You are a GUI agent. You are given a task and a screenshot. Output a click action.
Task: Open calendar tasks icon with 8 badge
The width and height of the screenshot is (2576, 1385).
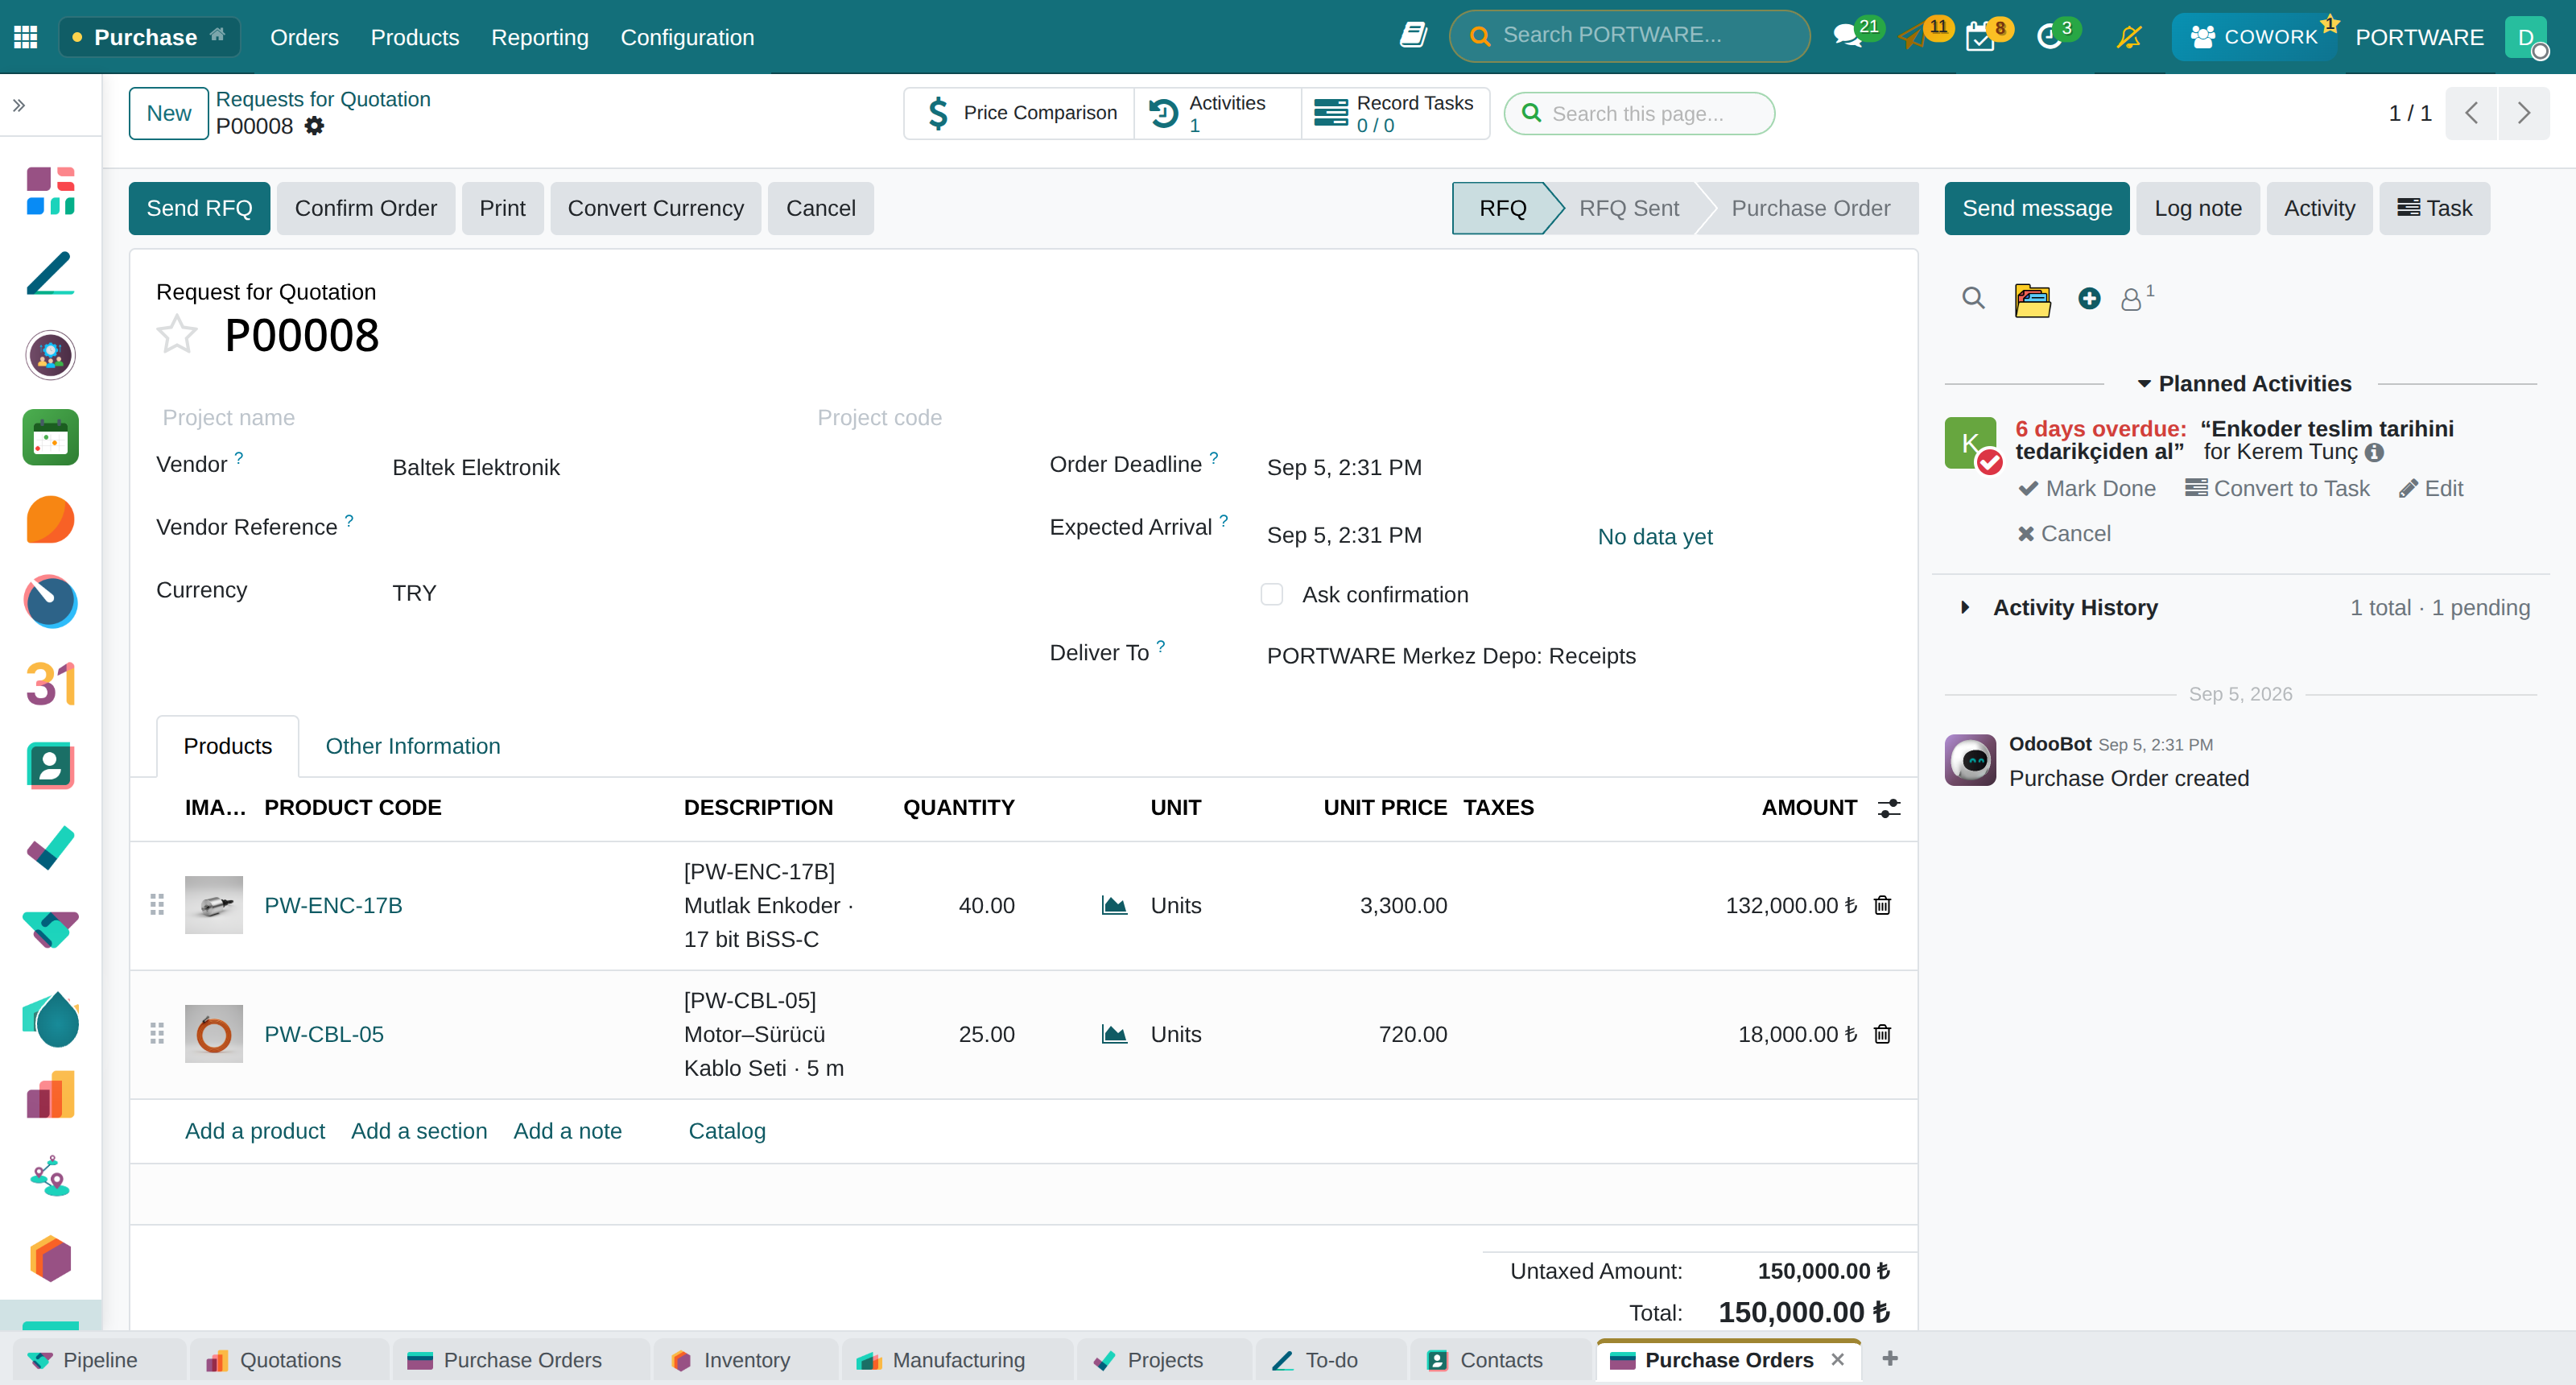point(1980,37)
